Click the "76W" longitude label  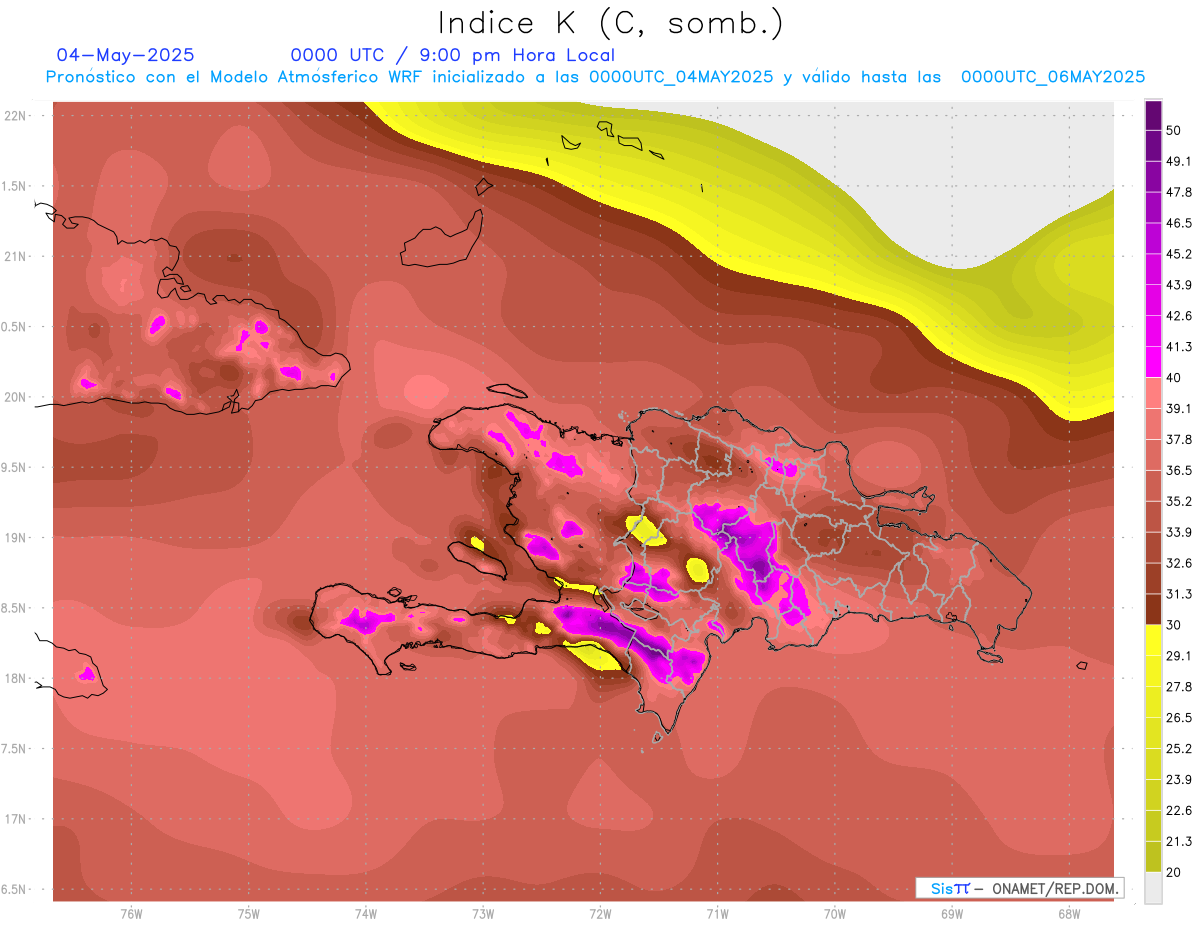131,914
